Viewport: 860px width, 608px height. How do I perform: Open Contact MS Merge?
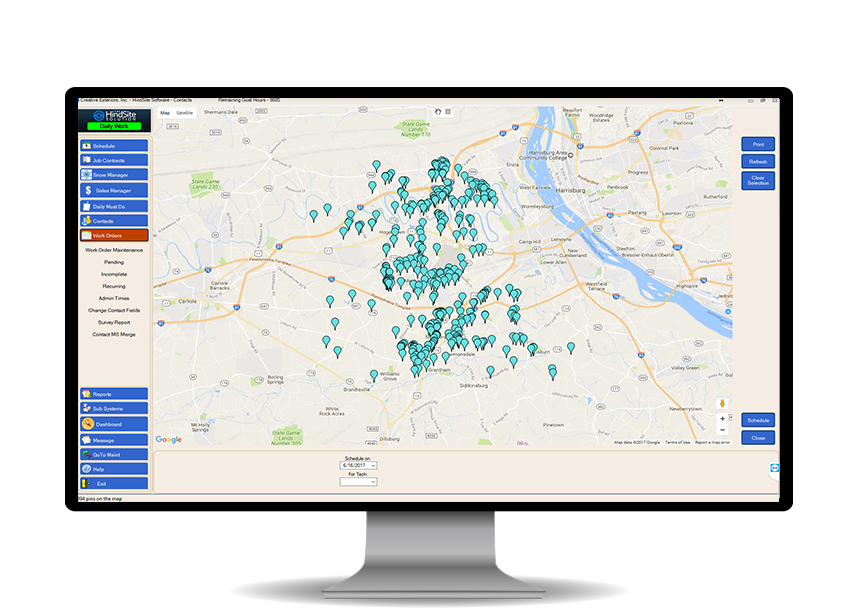coord(114,334)
